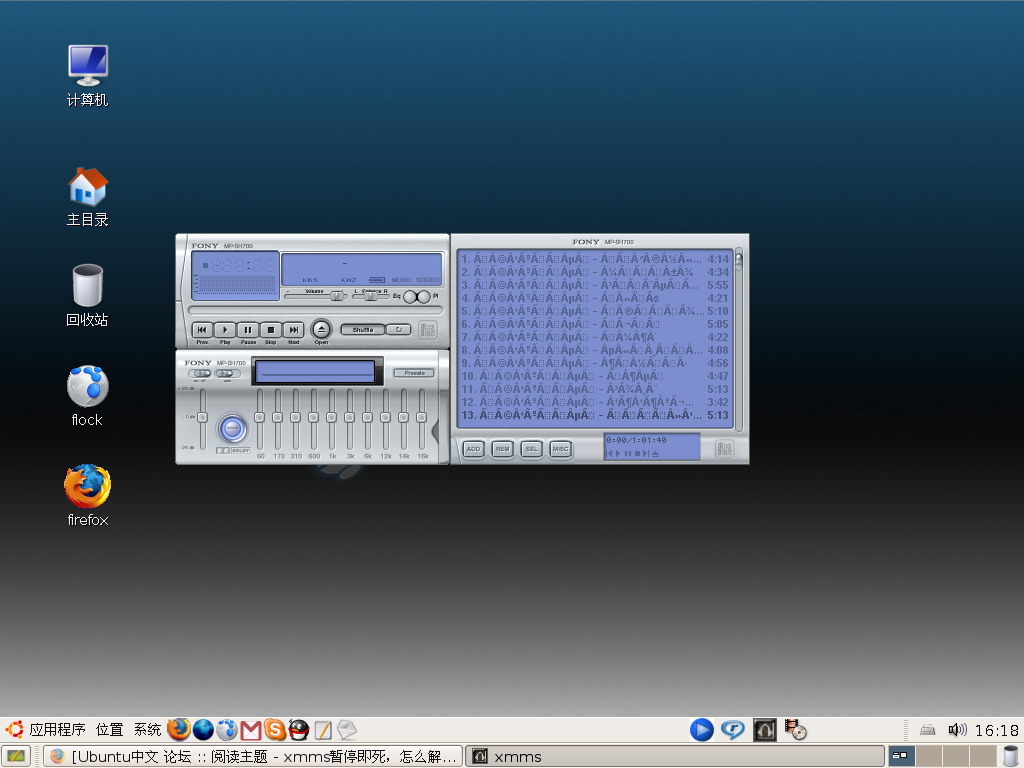Click the Volume slider handle
Image resolution: width=1024 pixels, height=768 pixels.
pos(336,296)
